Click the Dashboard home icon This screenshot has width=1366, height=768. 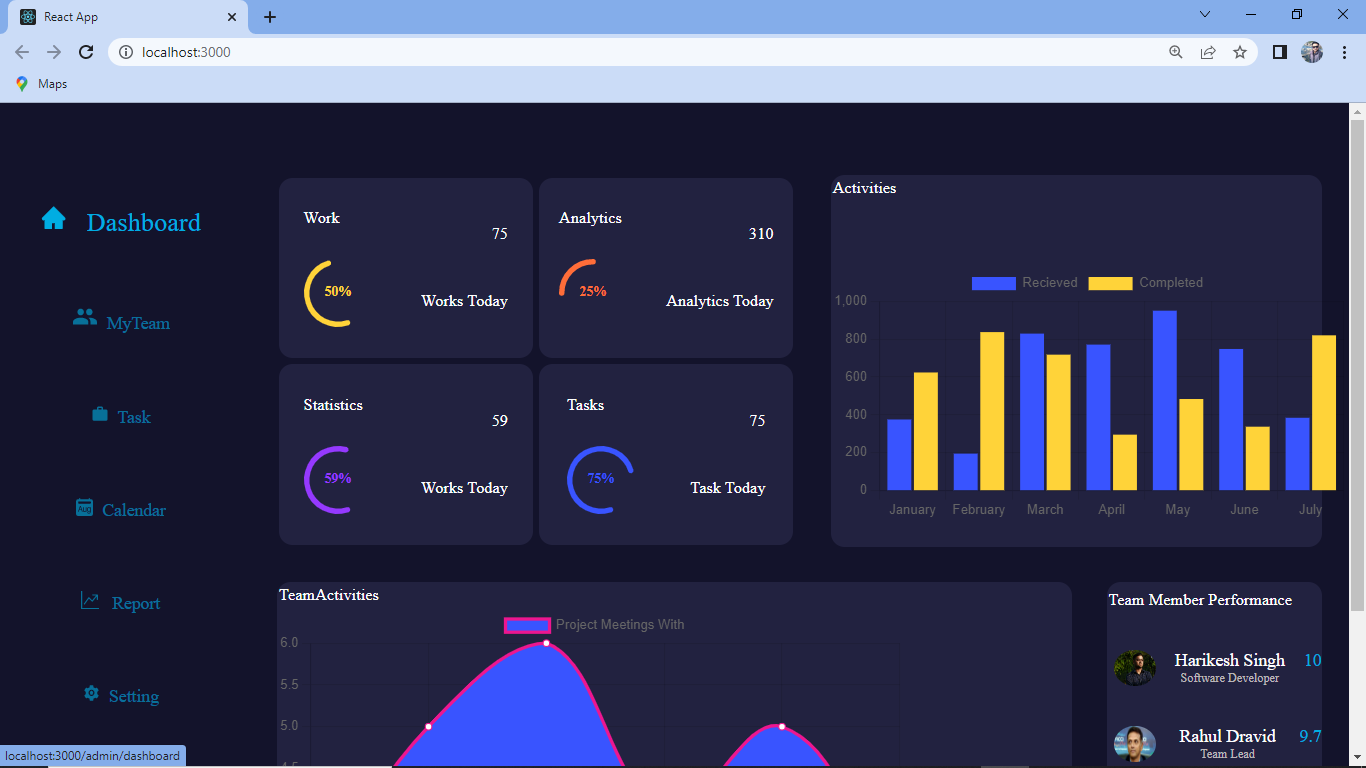click(x=54, y=218)
